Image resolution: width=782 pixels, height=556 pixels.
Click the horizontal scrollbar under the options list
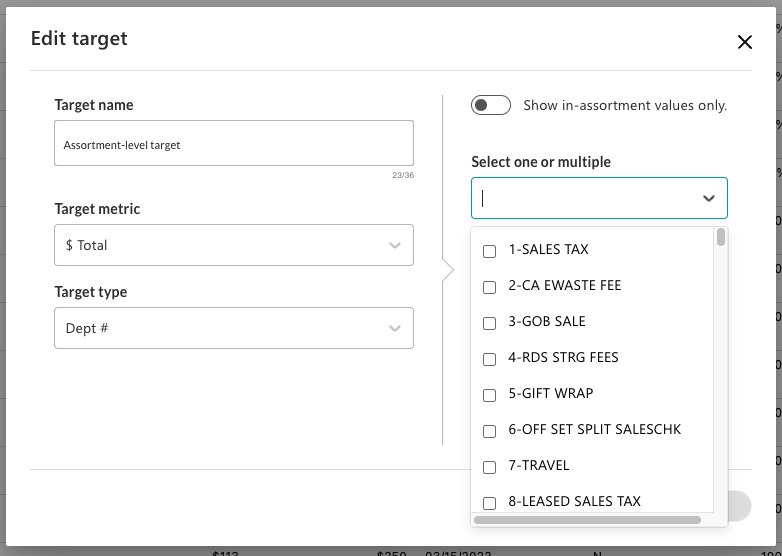point(587,520)
